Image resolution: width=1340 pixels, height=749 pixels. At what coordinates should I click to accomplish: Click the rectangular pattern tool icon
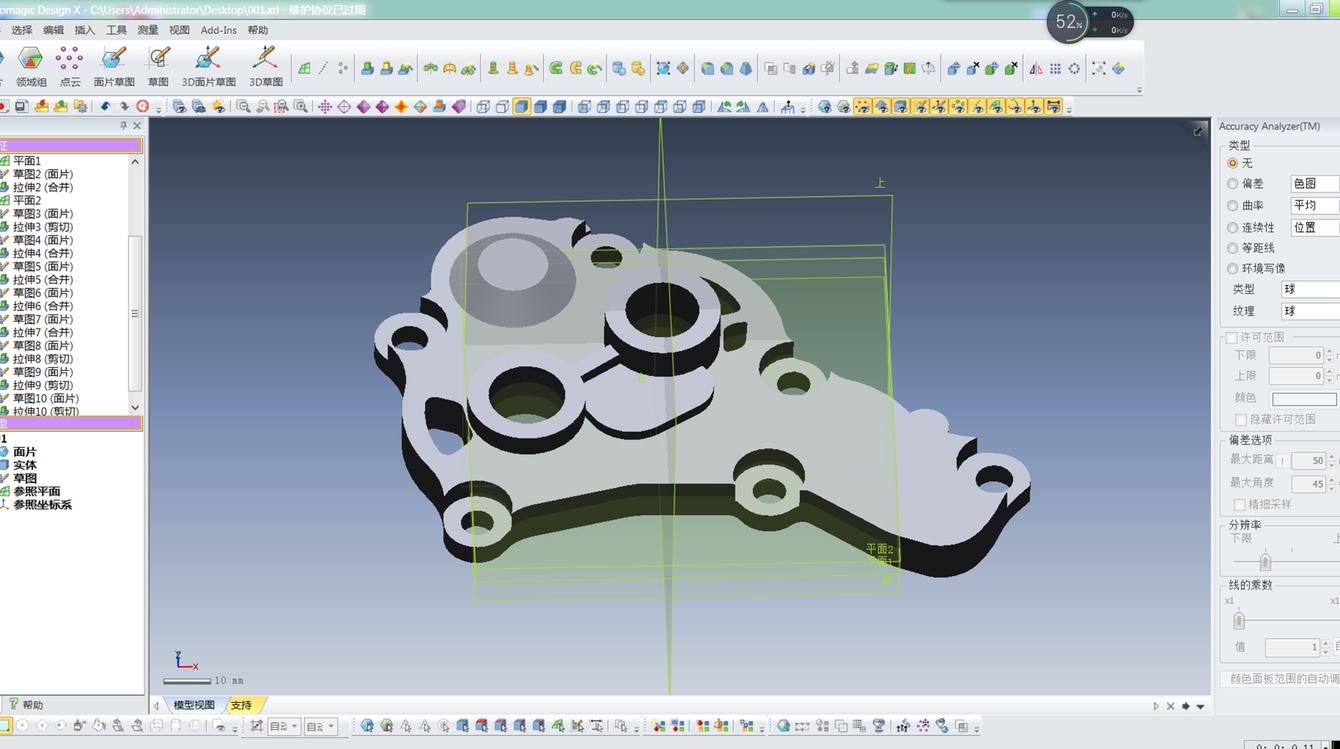[1055, 69]
